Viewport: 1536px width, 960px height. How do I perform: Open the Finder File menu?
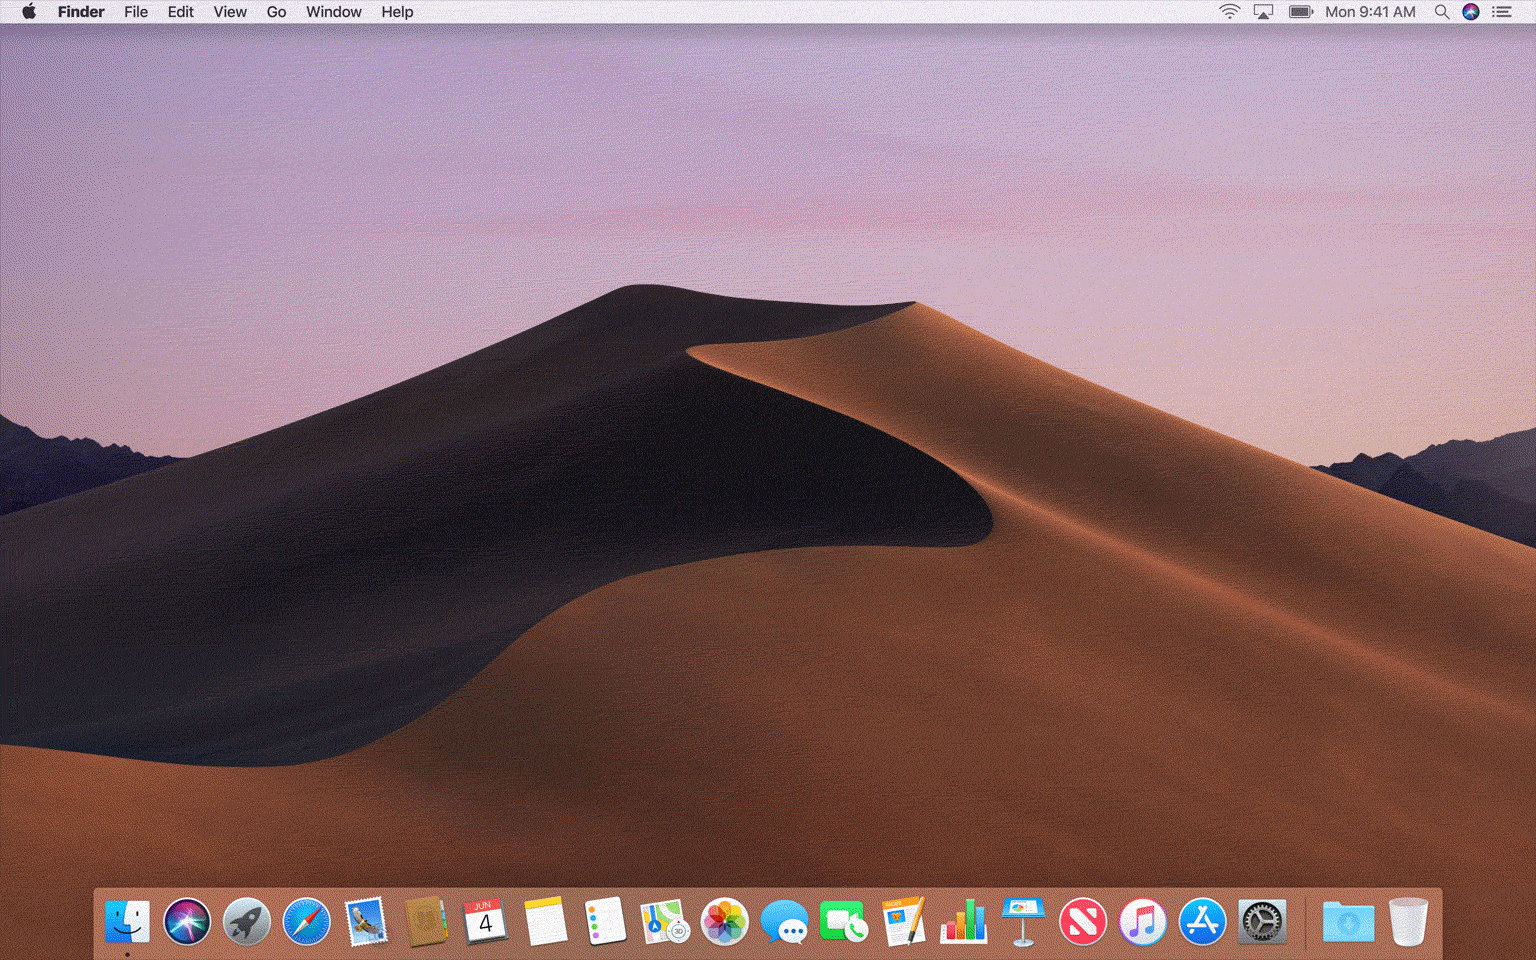tap(135, 12)
